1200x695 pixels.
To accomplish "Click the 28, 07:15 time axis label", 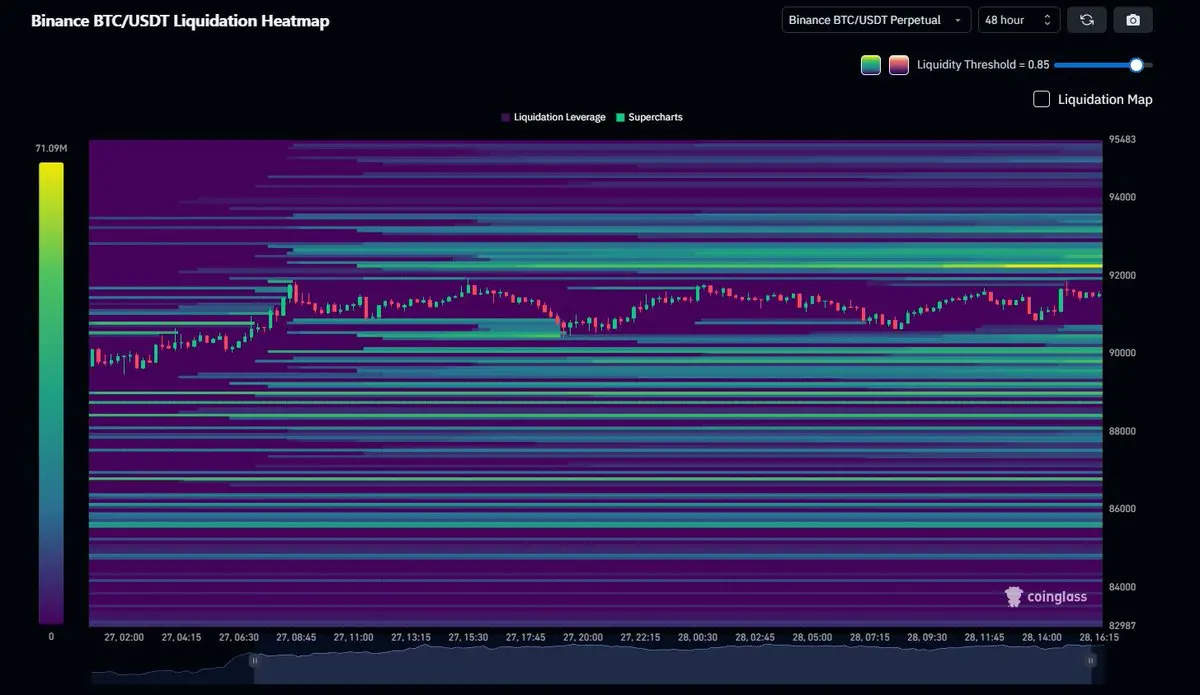I will pos(870,637).
